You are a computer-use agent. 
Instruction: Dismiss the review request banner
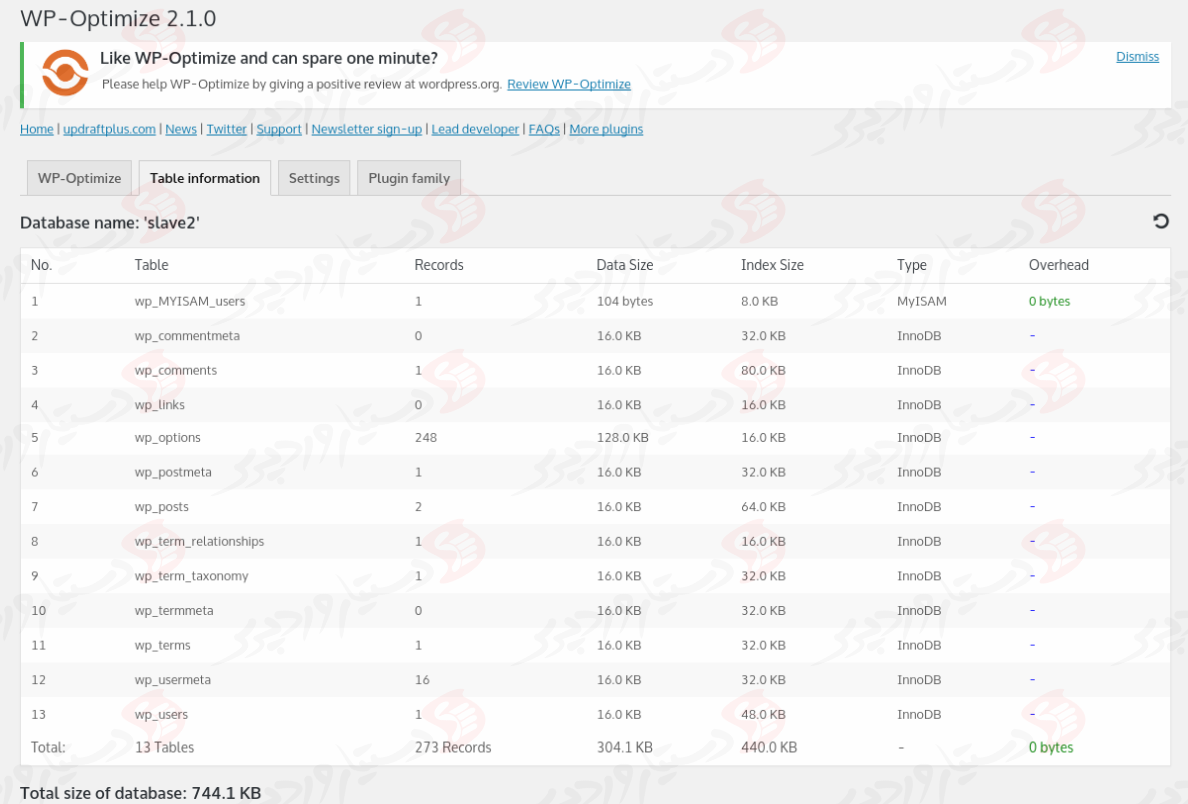[1137, 56]
